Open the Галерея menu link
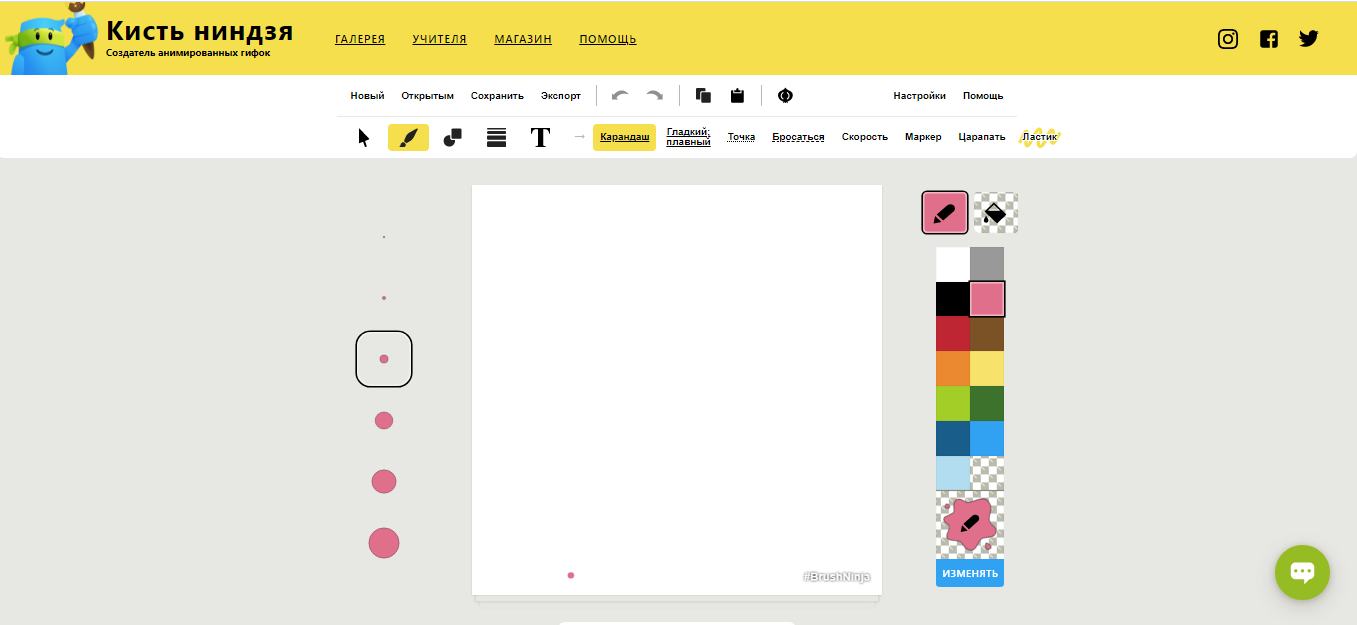1357x625 pixels. coord(360,40)
